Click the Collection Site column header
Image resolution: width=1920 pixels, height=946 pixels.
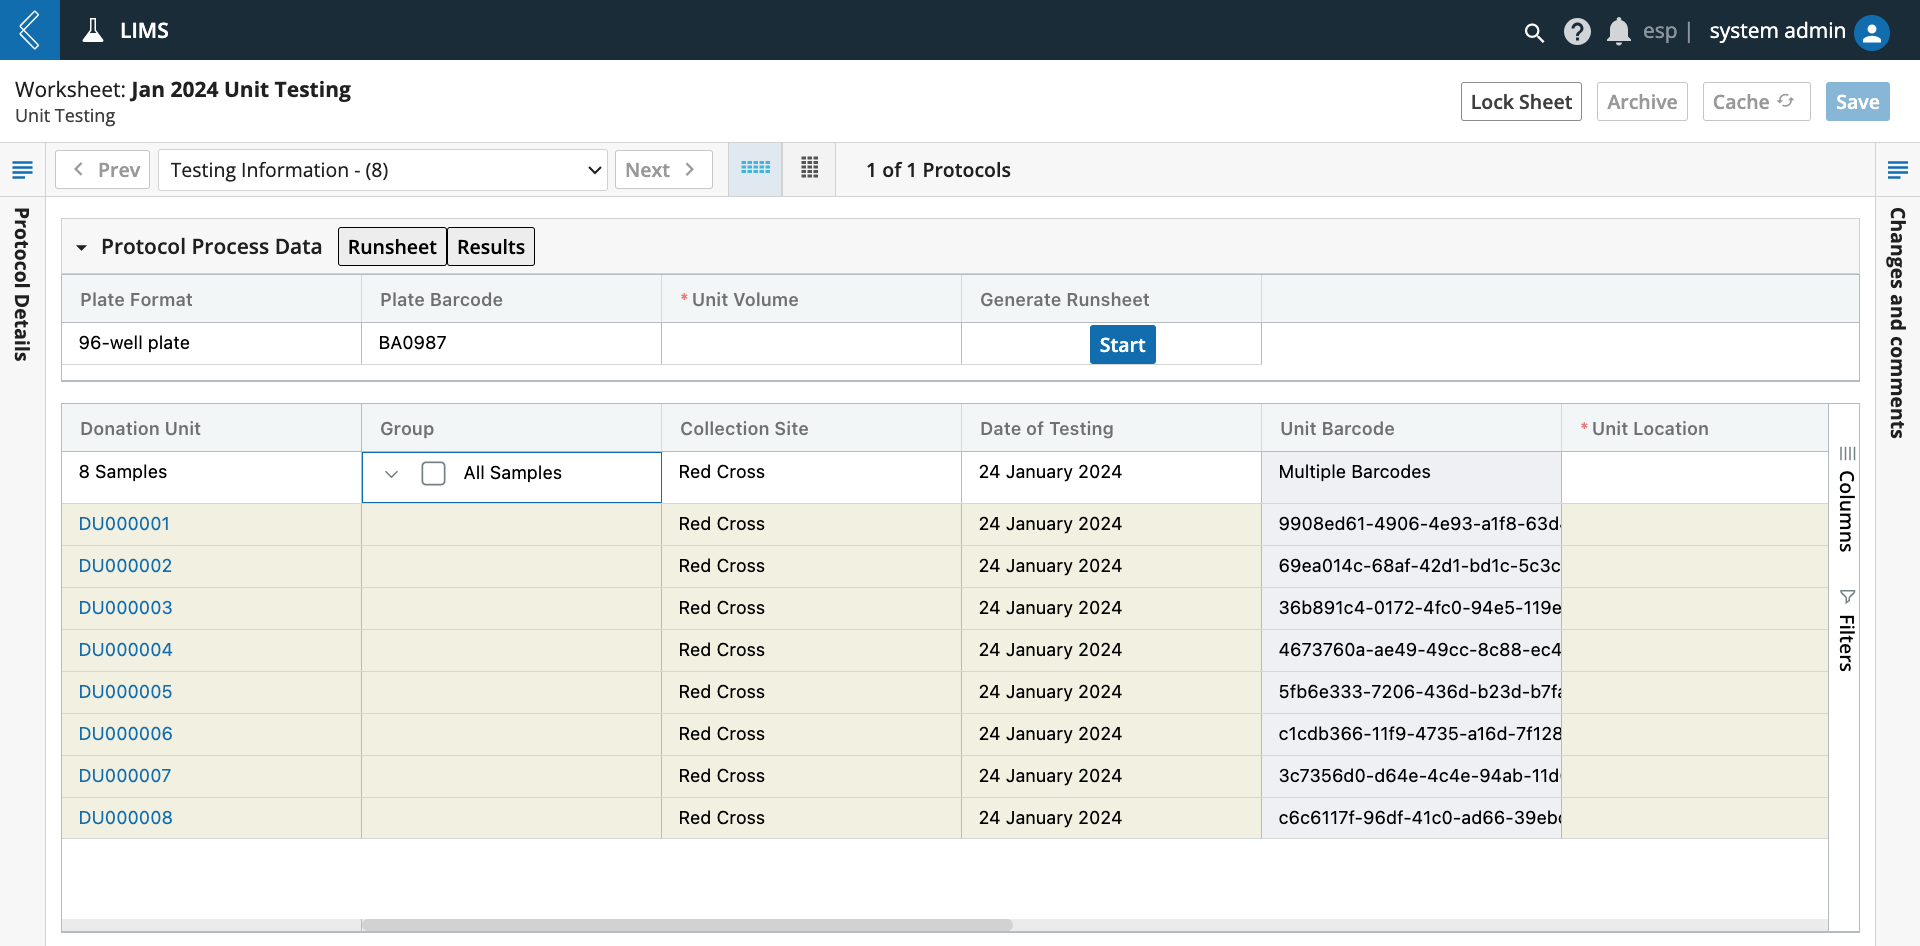tap(811, 428)
